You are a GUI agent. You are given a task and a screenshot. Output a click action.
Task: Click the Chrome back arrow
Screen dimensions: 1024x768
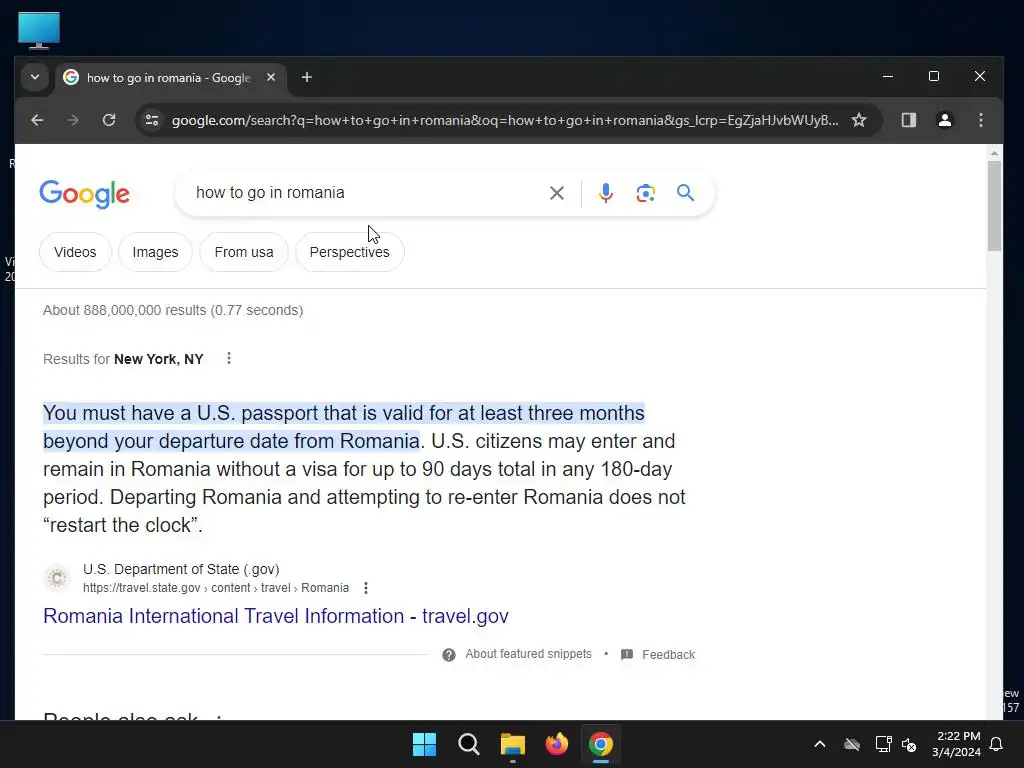pyautogui.click(x=37, y=120)
